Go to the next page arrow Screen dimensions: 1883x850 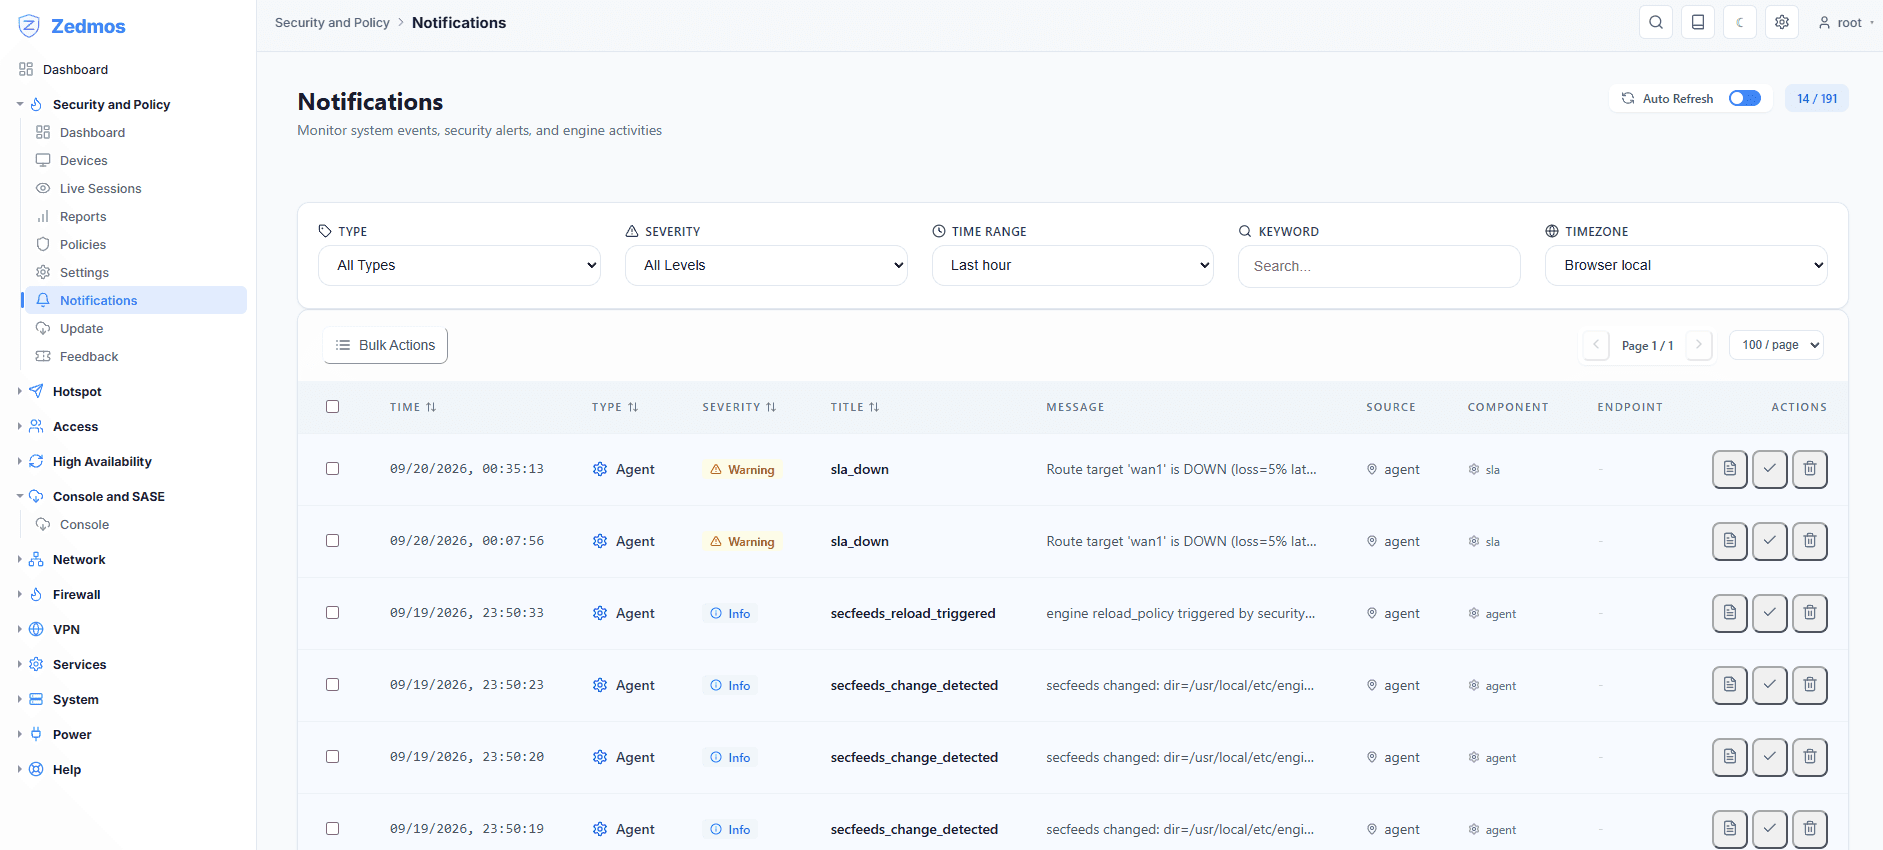pos(1698,345)
